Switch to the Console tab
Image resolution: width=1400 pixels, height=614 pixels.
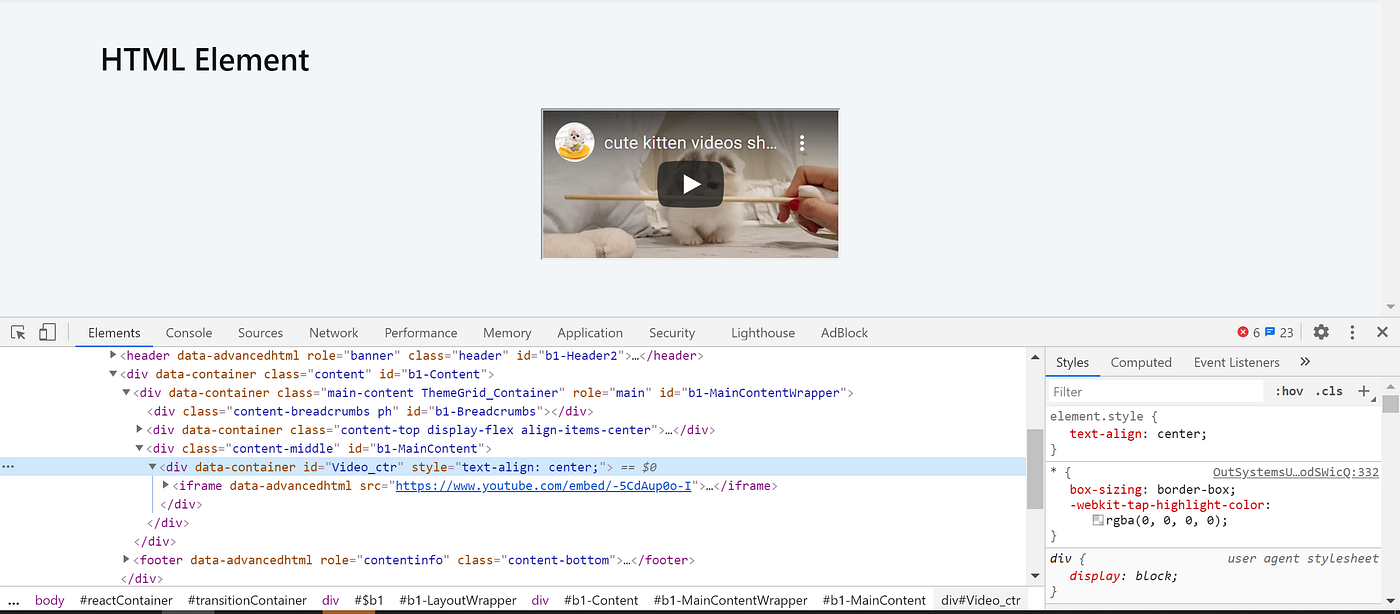pos(189,332)
